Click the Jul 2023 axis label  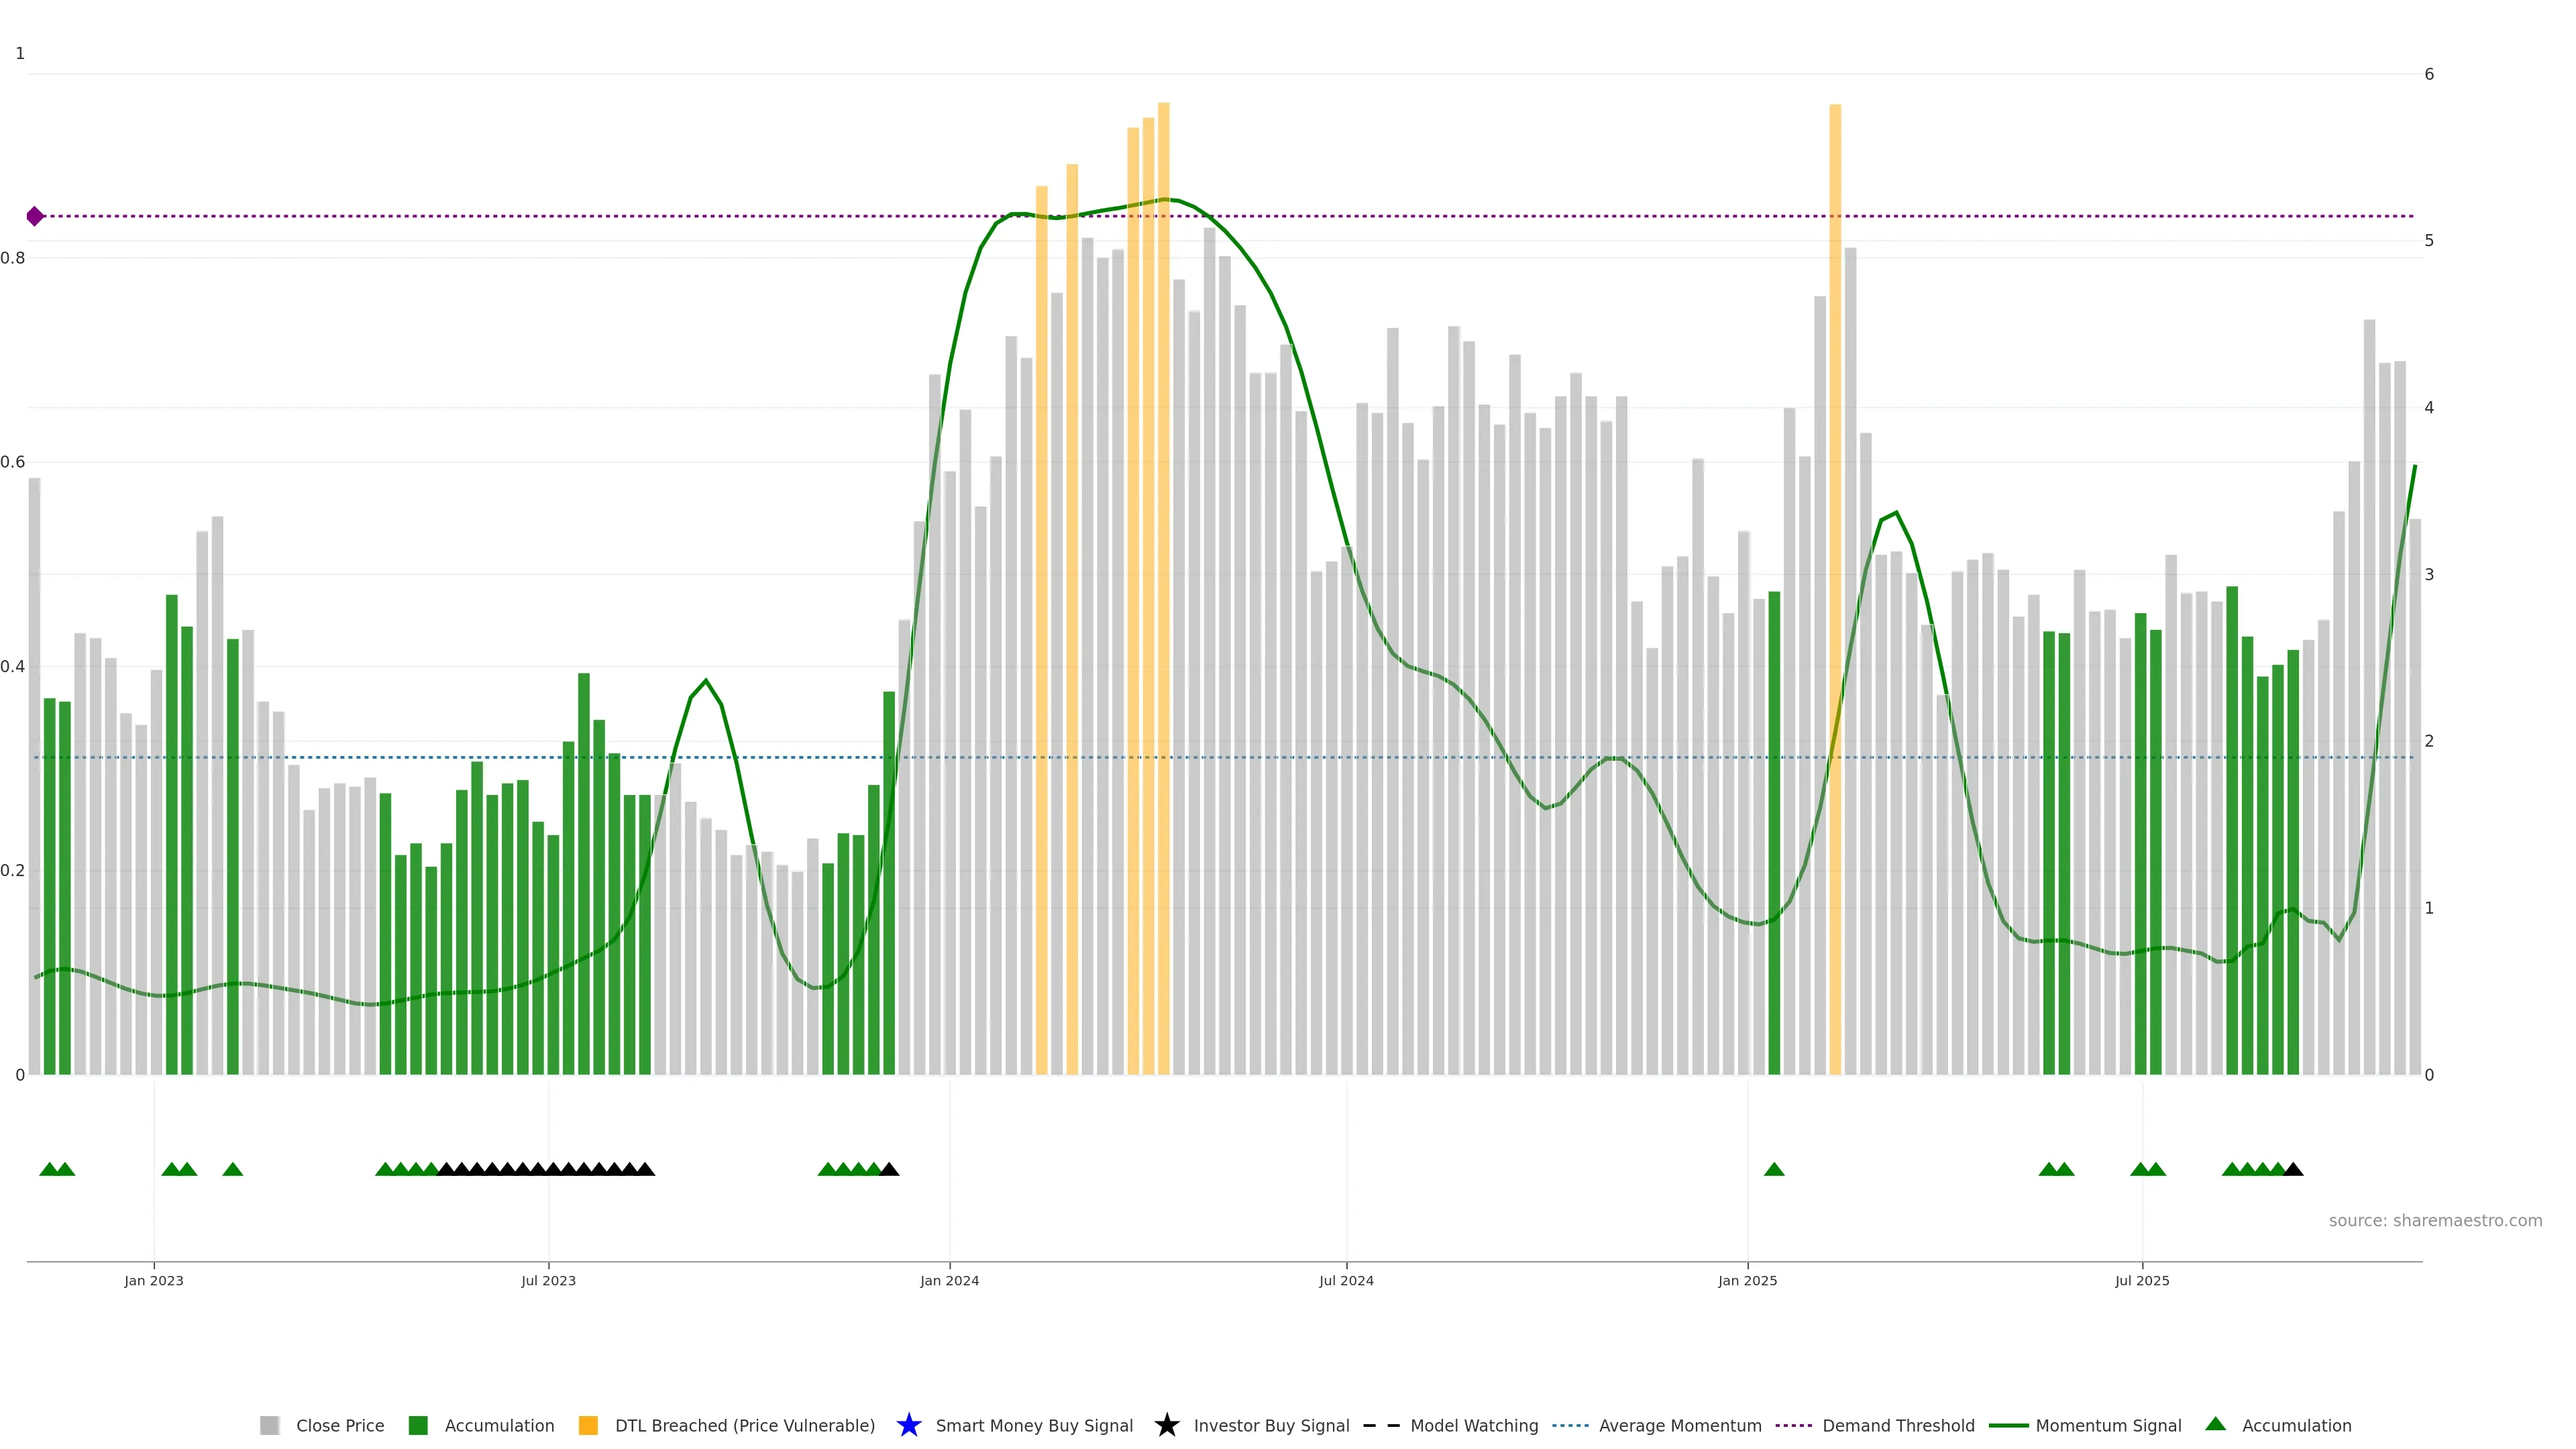548,1280
